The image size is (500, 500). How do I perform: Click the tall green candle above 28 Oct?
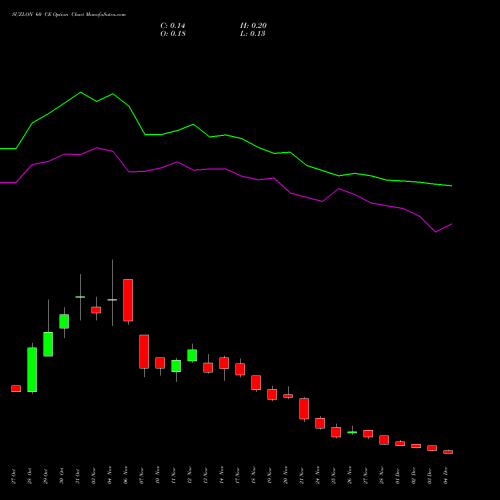[x=32, y=370]
